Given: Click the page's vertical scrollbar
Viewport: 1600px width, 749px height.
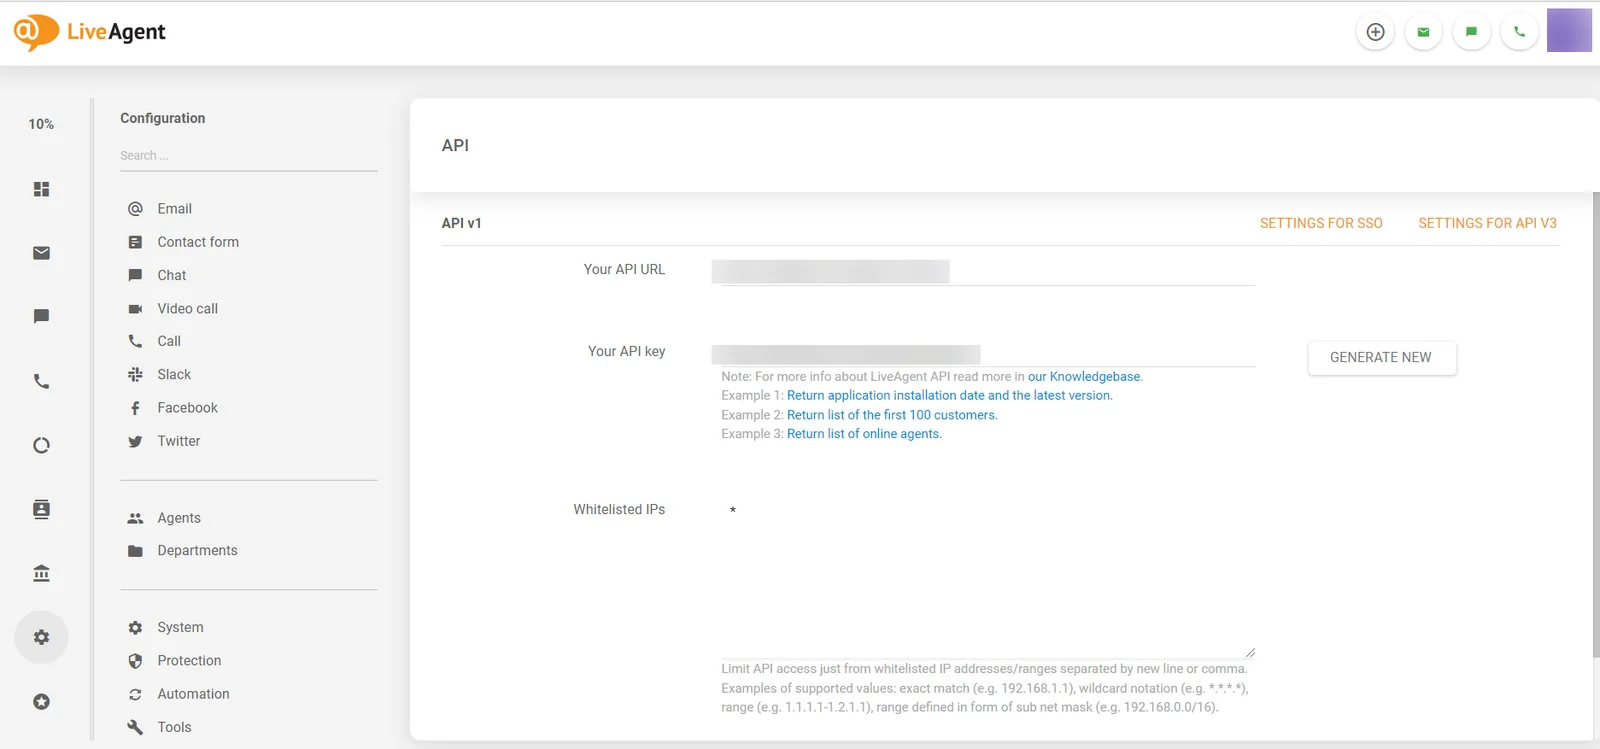Looking at the screenshot, I should [x=1596, y=425].
